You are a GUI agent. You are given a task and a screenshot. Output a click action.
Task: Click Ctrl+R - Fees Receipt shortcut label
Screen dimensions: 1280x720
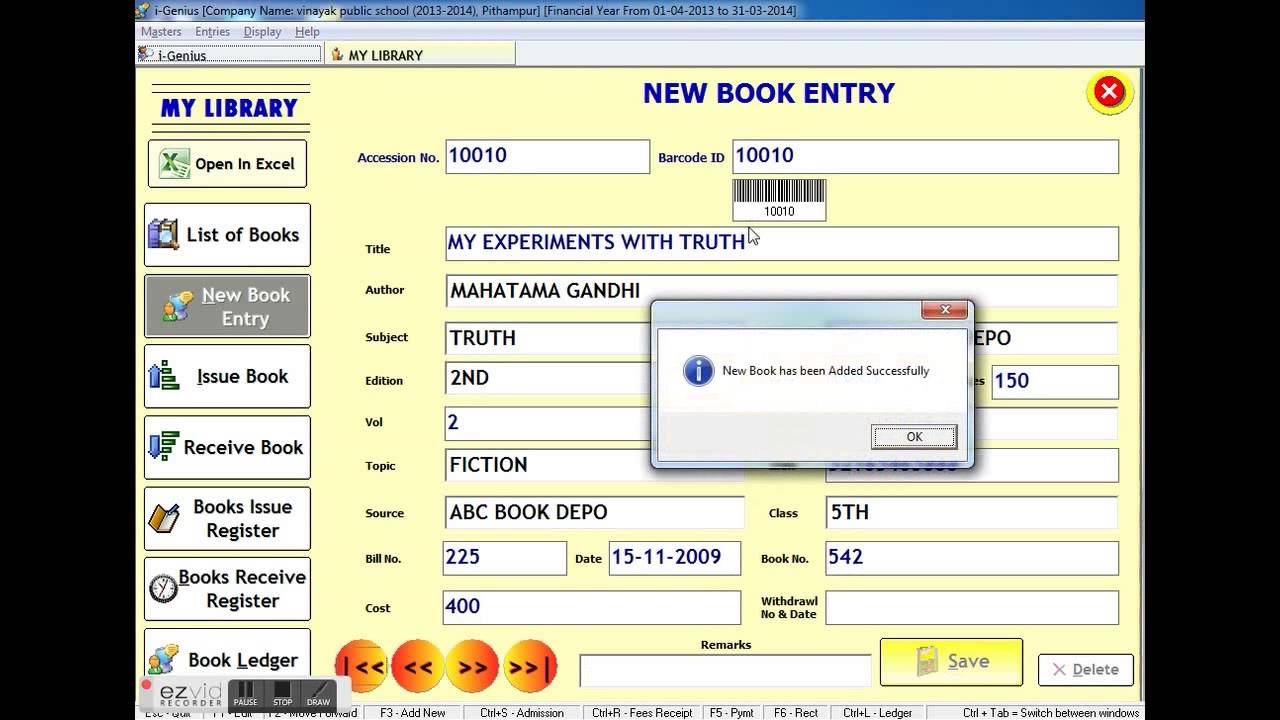pyautogui.click(x=642, y=713)
